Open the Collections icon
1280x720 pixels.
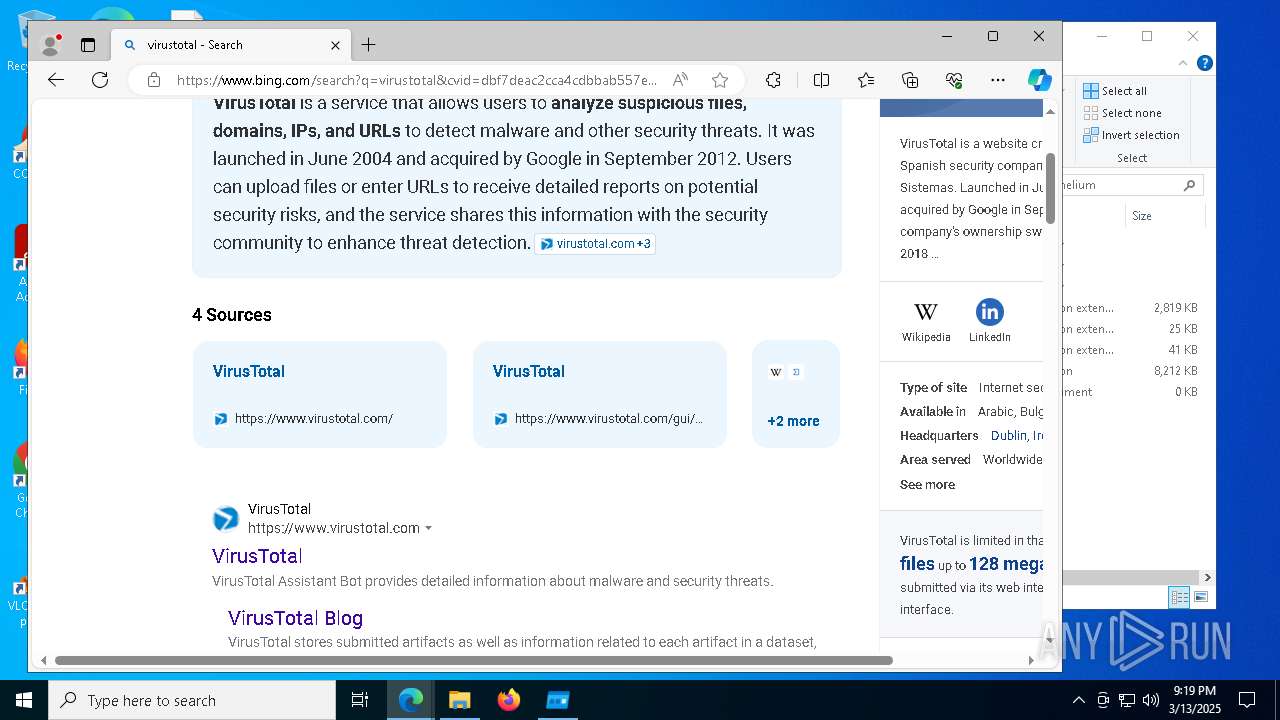[x=910, y=80]
